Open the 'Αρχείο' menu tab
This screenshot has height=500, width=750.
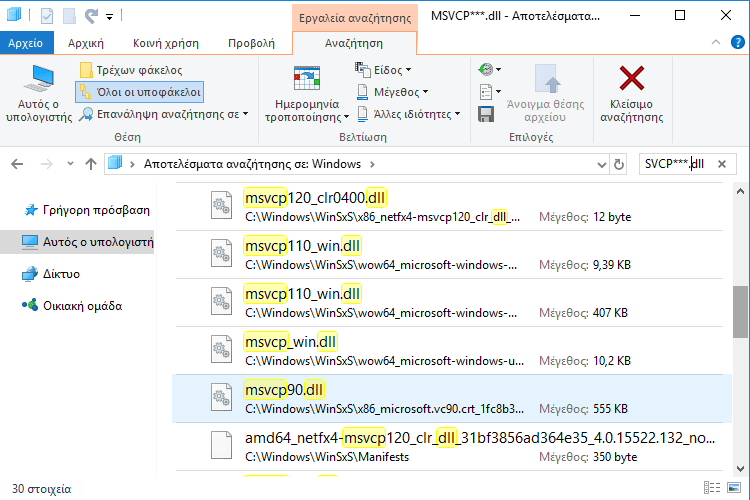click(25, 43)
